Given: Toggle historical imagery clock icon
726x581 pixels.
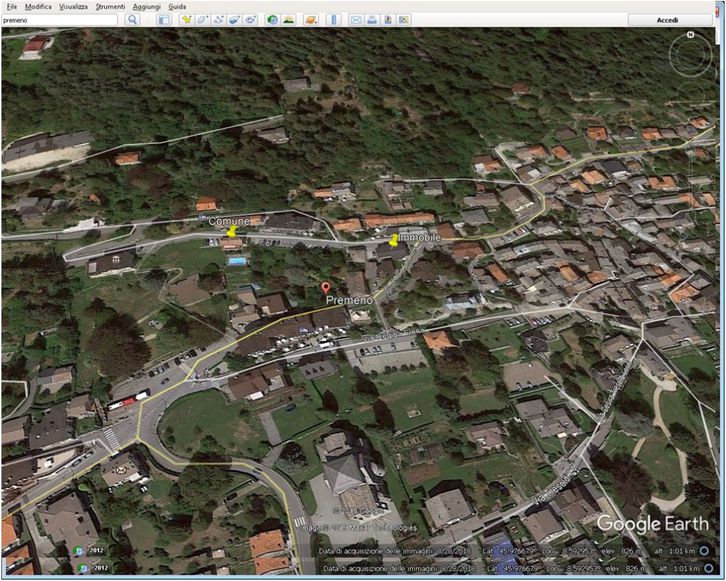Looking at the screenshot, I should click(x=272, y=20).
